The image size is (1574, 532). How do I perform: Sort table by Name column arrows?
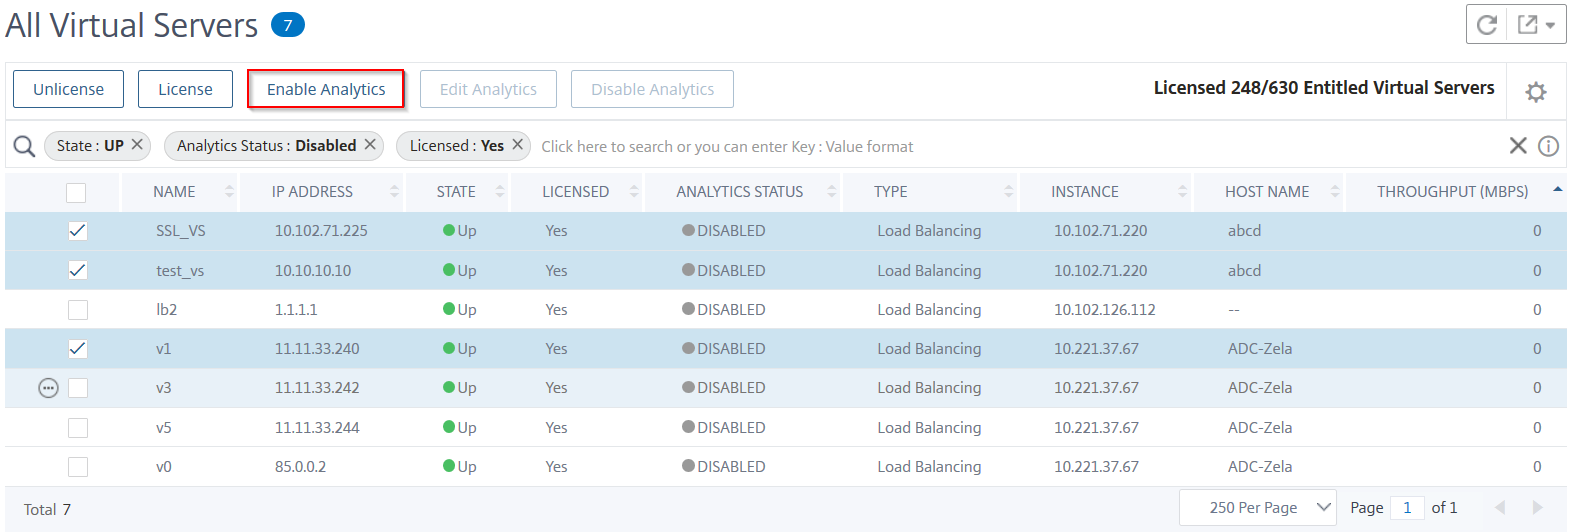229,191
